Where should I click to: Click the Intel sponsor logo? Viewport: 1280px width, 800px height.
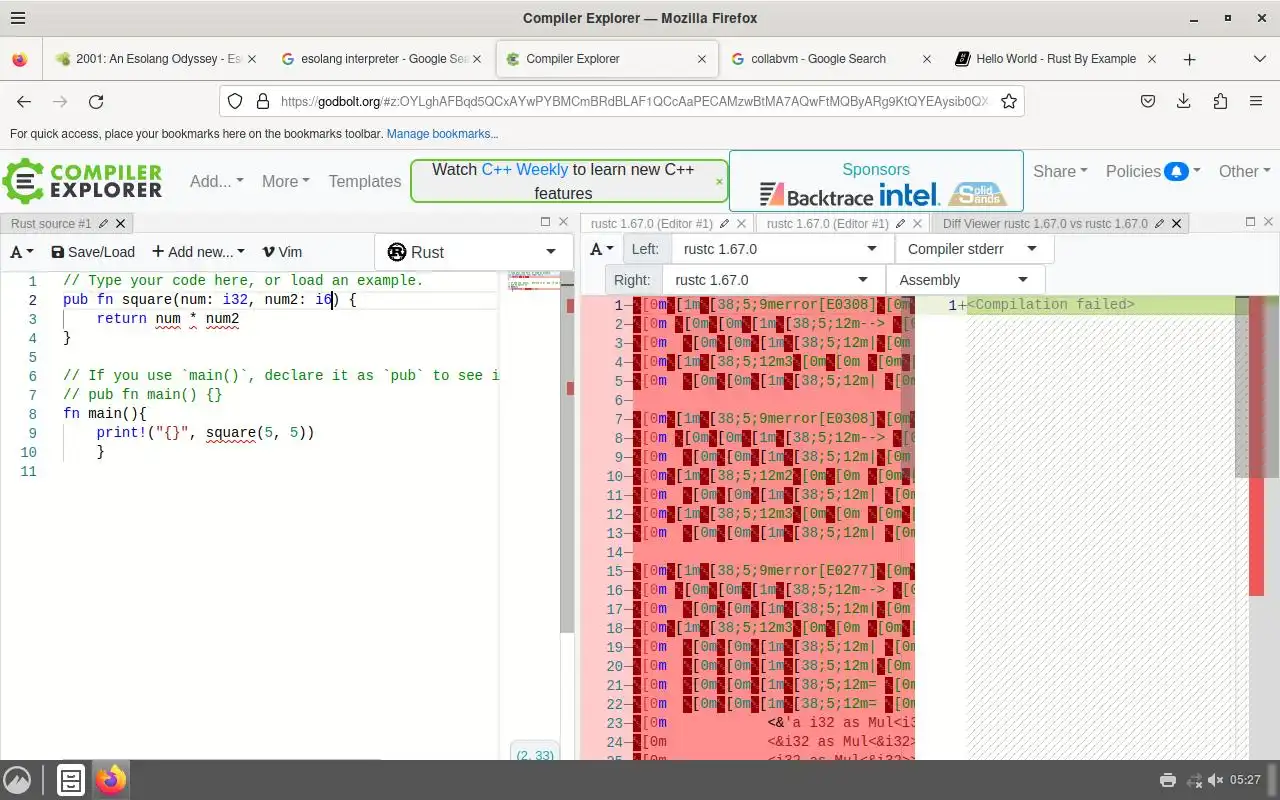(x=909, y=194)
